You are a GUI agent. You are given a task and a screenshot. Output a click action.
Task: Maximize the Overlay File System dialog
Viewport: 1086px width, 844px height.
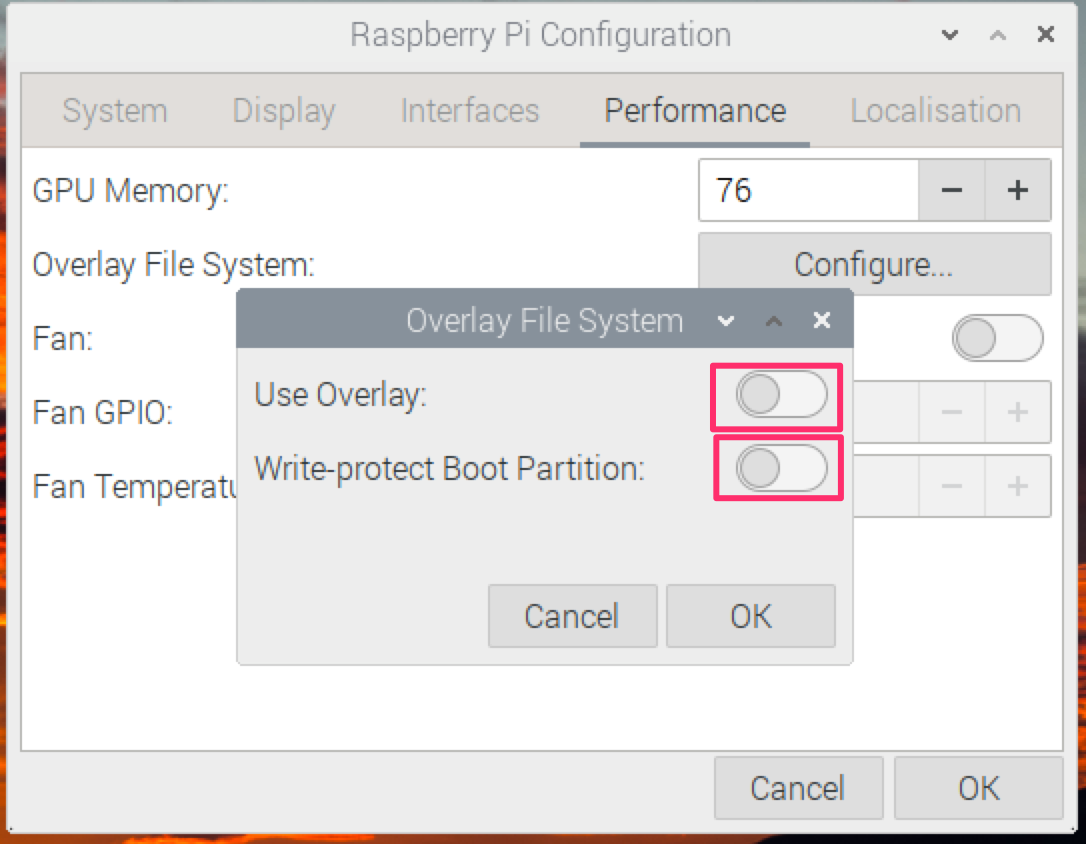pyautogui.click(x=773, y=321)
